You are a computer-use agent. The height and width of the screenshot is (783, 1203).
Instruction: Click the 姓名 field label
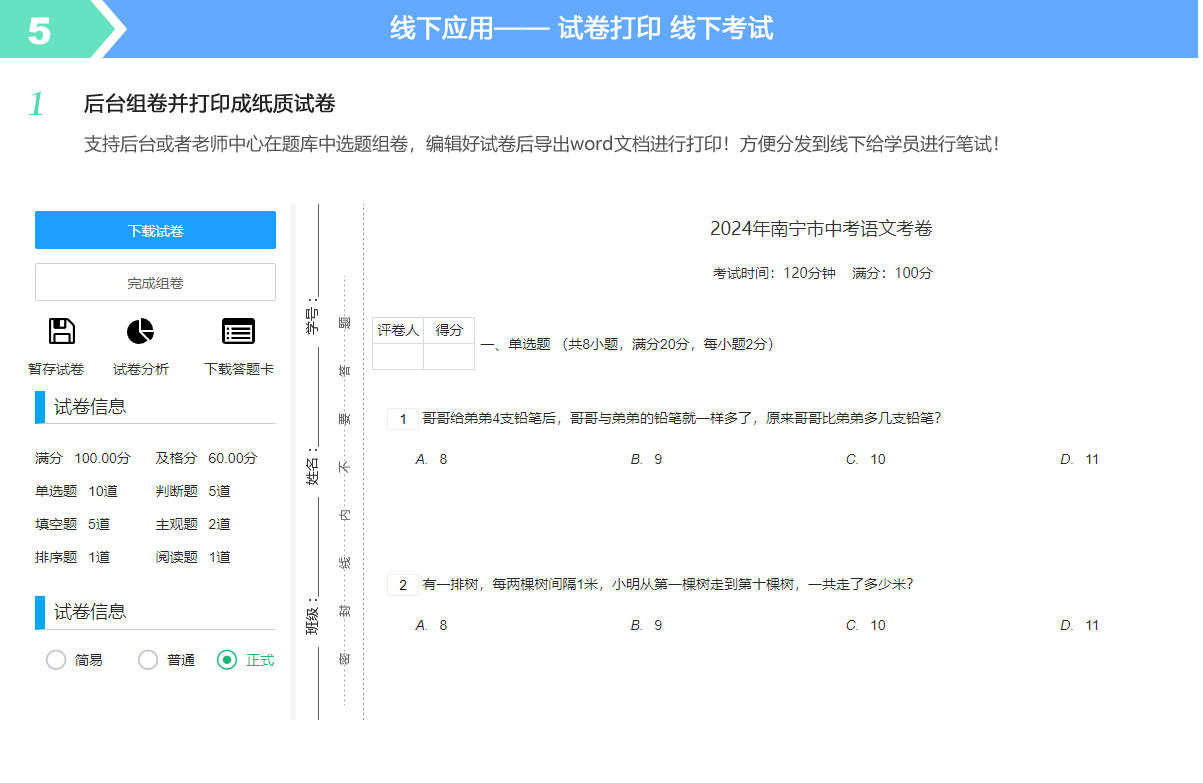(313, 467)
